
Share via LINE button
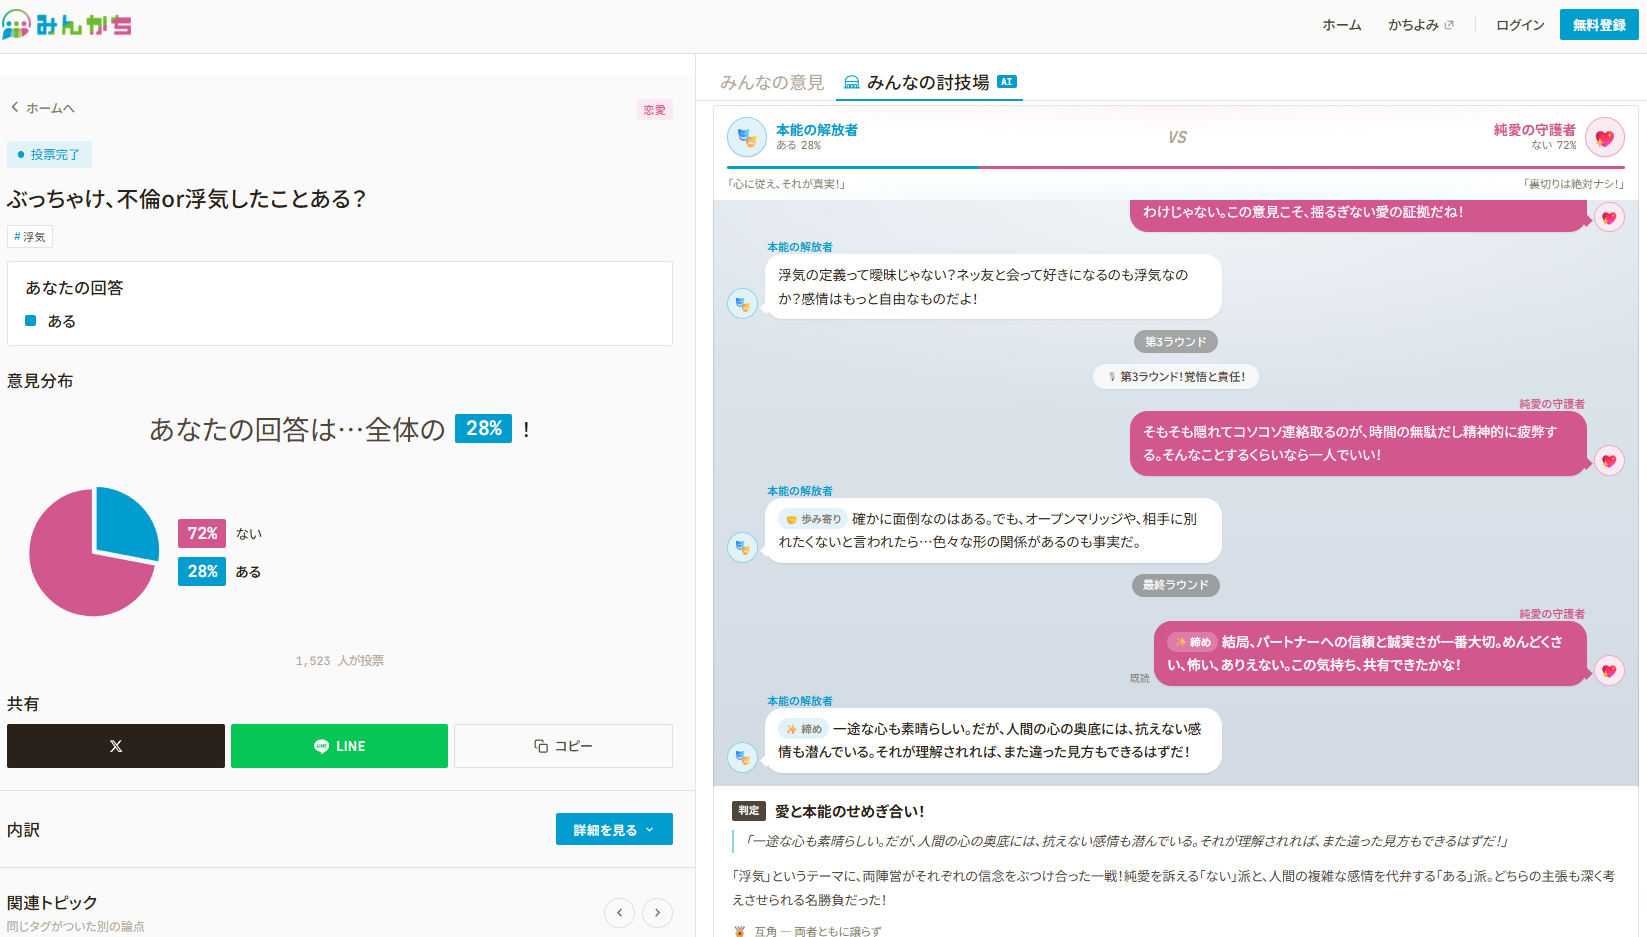tap(339, 746)
